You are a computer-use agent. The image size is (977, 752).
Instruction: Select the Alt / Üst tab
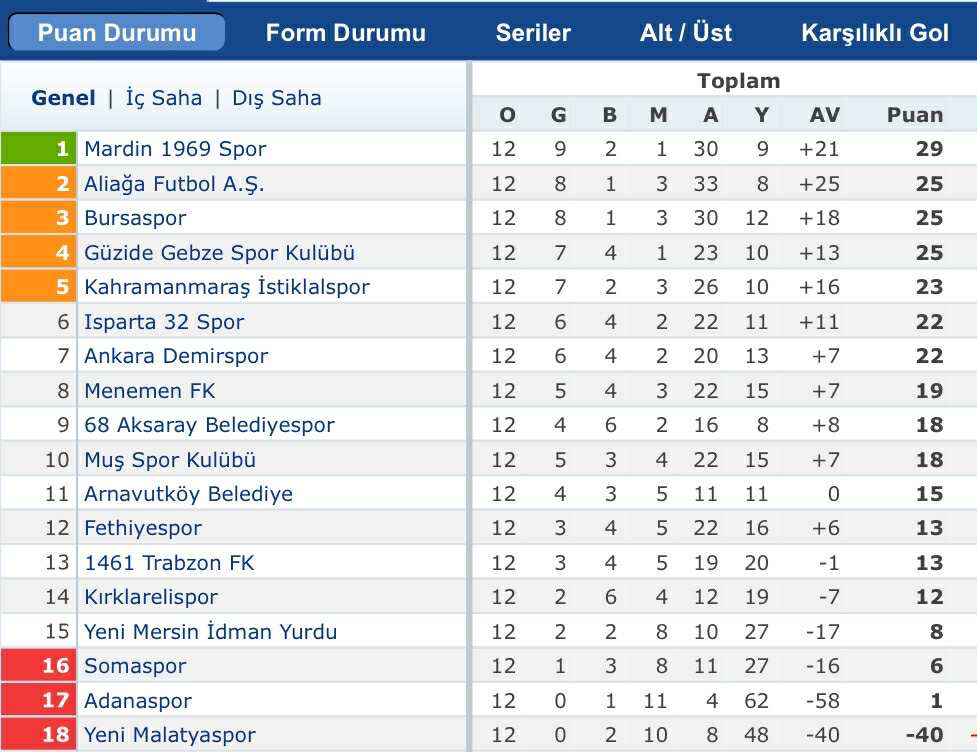pos(686,31)
